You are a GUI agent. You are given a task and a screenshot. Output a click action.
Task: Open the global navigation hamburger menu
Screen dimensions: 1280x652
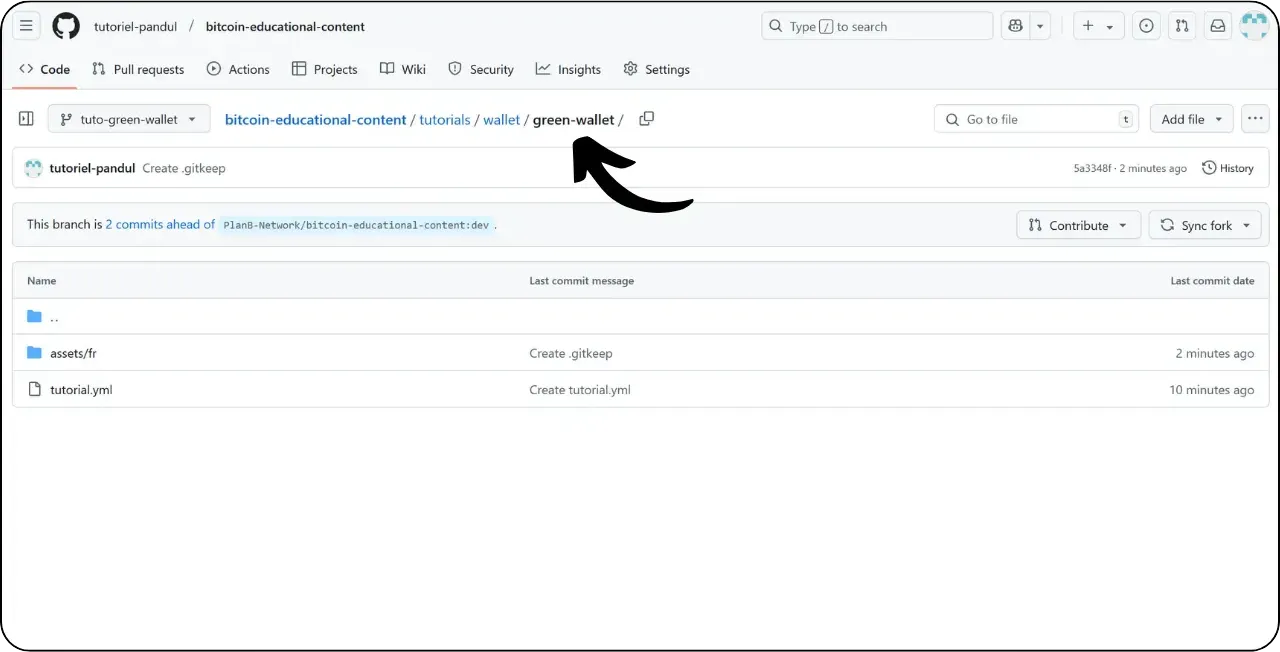(x=26, y=26)
